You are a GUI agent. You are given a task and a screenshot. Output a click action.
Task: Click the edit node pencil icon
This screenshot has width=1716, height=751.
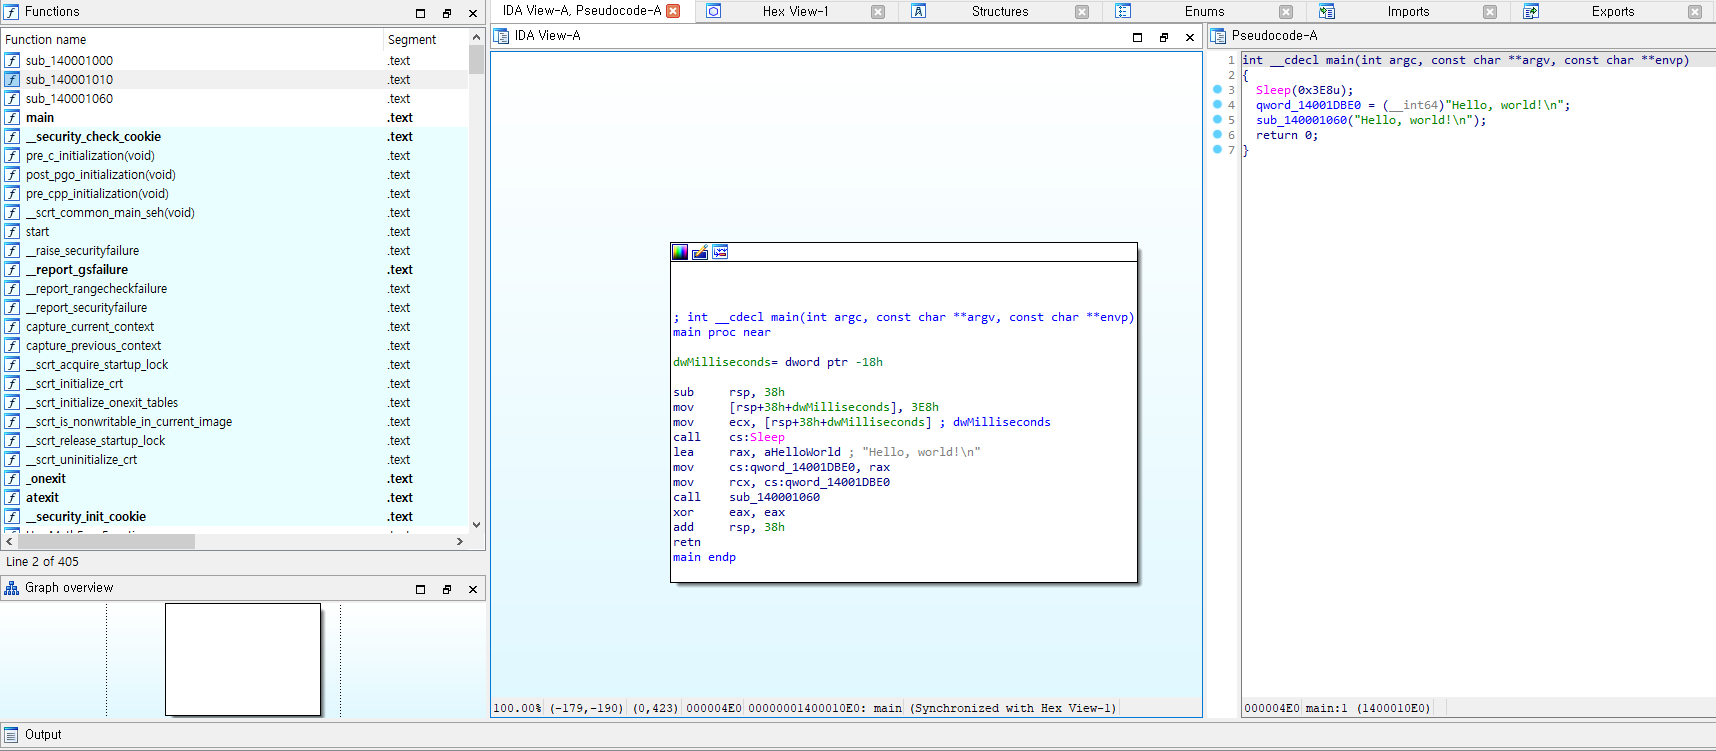pyautogui.click(x=700, y=252)
